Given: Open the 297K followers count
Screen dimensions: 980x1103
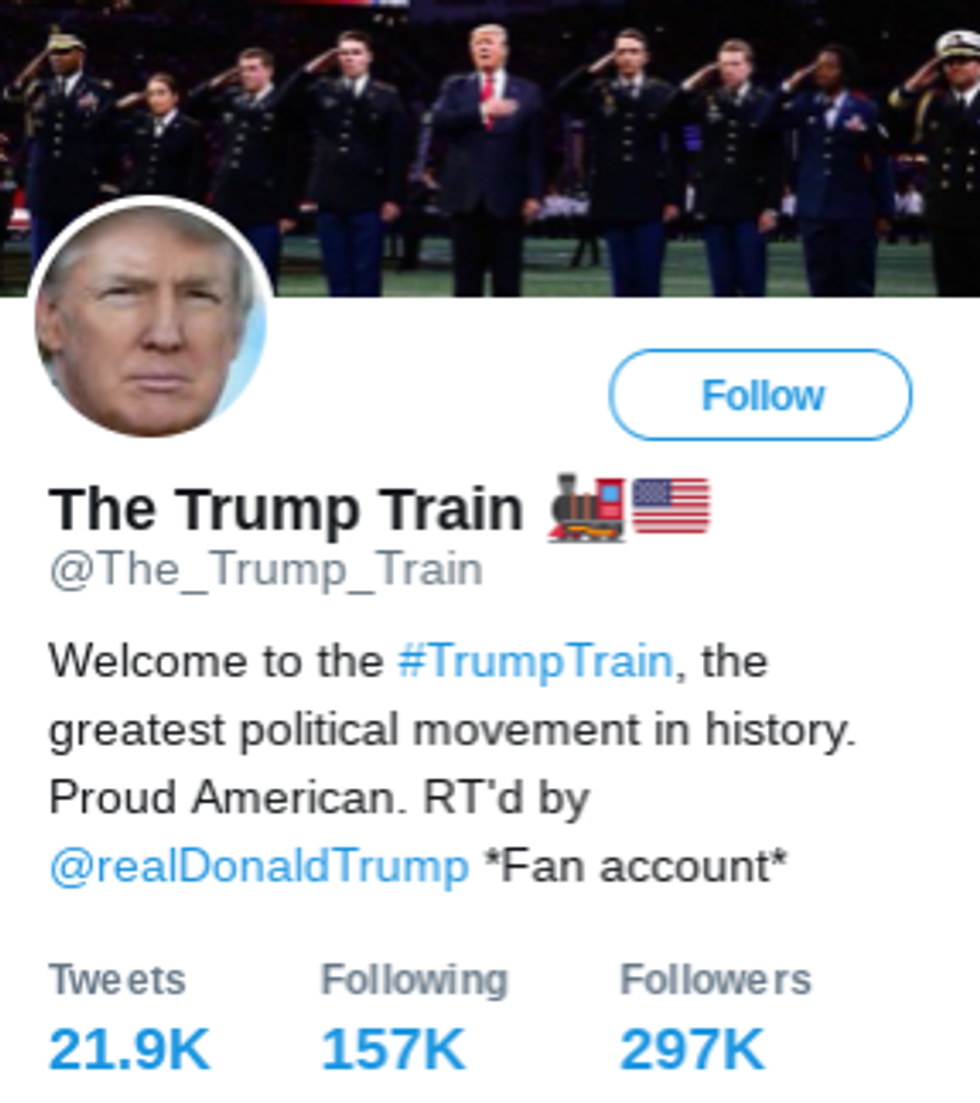Looking at the screenshot, I should [692, 1049].
